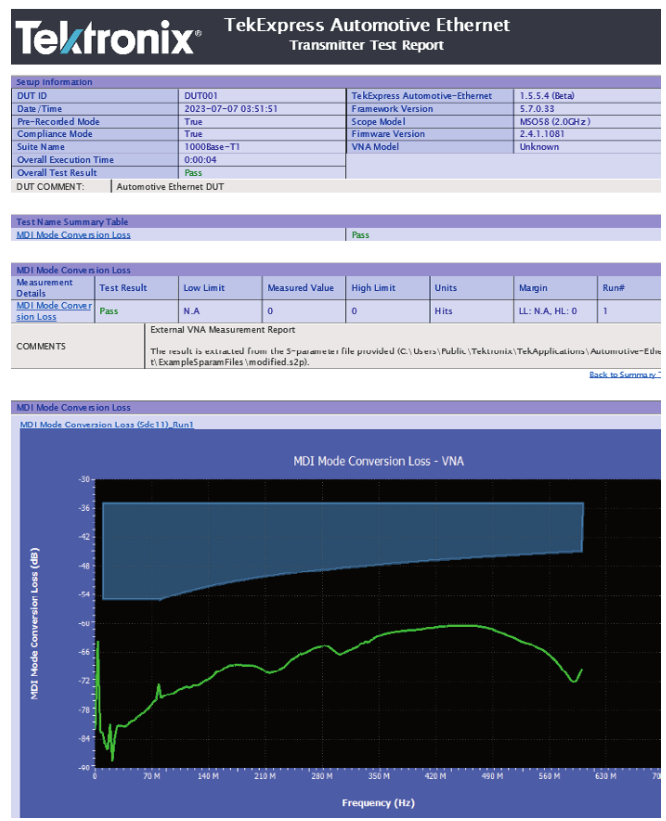
Task: Click the -60 tick label on the vertical axis
Action: pyautogui.click(x=84, y=623)
